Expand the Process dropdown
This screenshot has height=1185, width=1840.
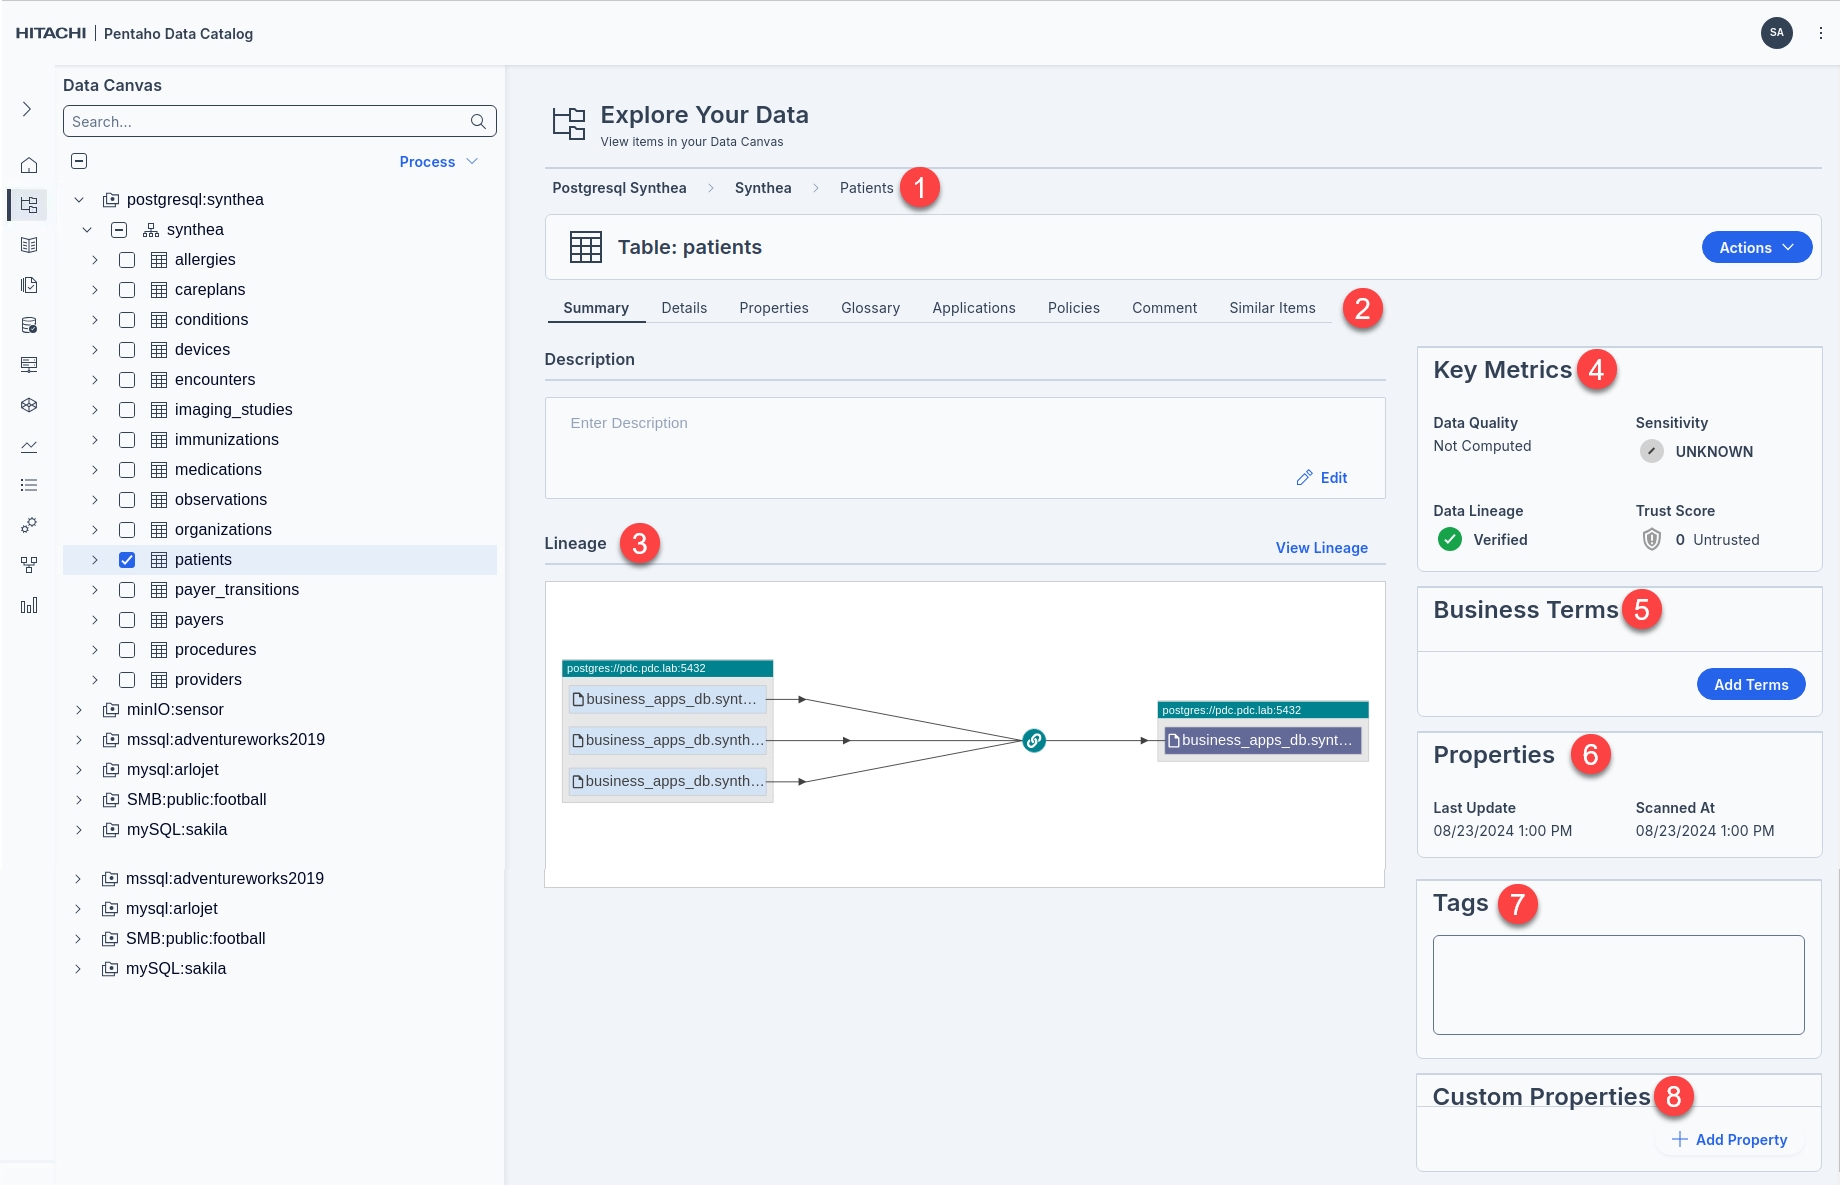click(438, 162)
